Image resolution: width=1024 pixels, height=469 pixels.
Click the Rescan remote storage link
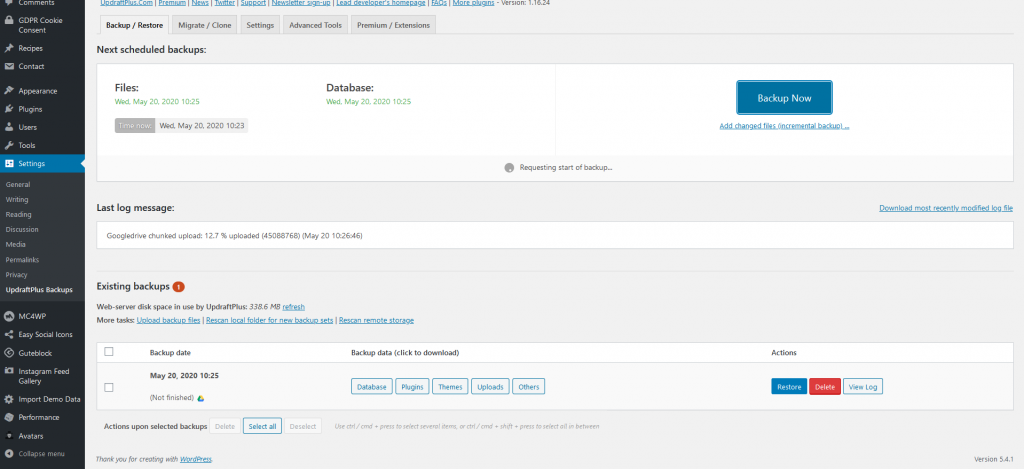point(376,321)
